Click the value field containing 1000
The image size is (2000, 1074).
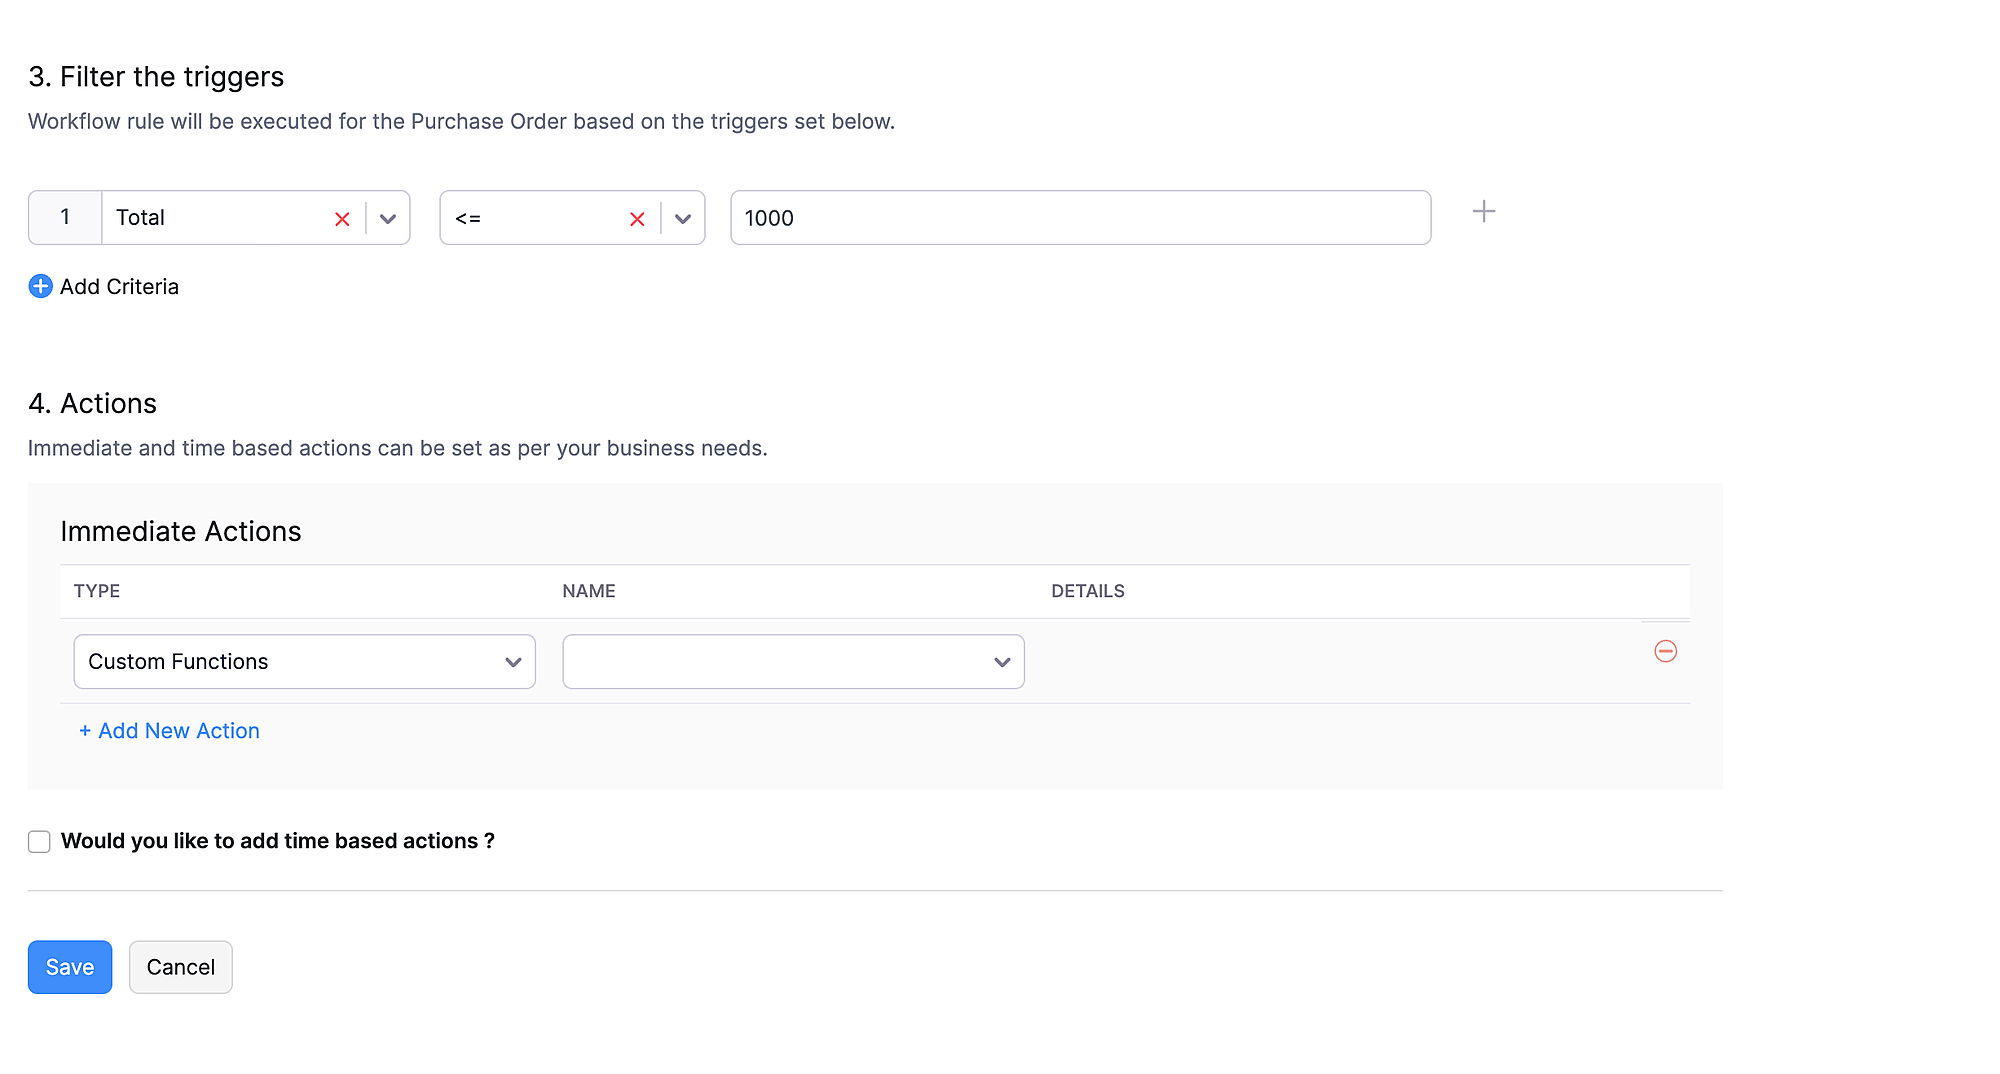1080,218
